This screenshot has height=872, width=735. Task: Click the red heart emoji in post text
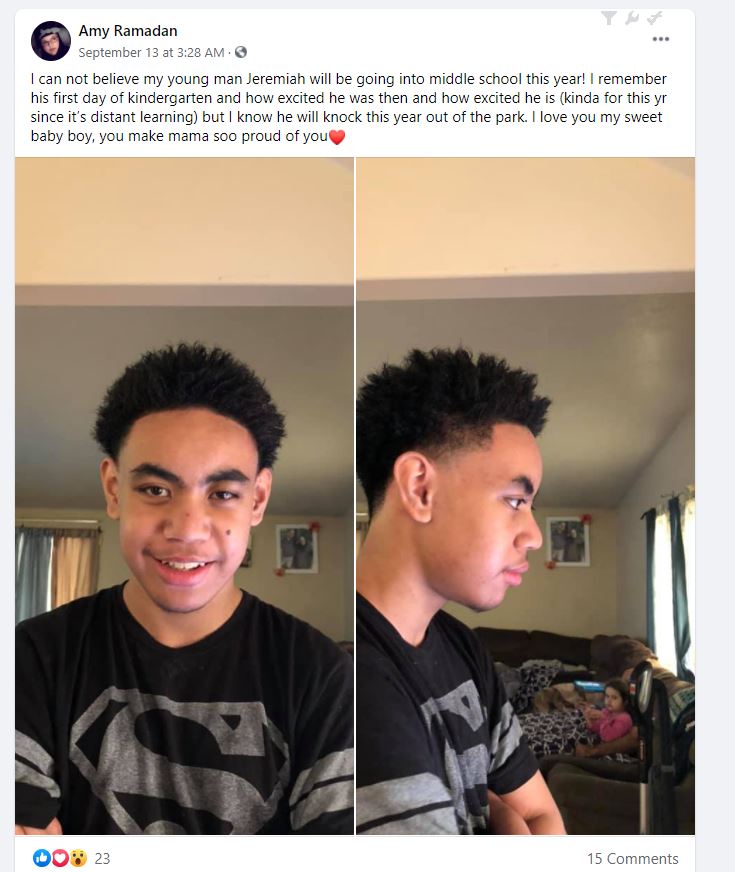[337, 137]
